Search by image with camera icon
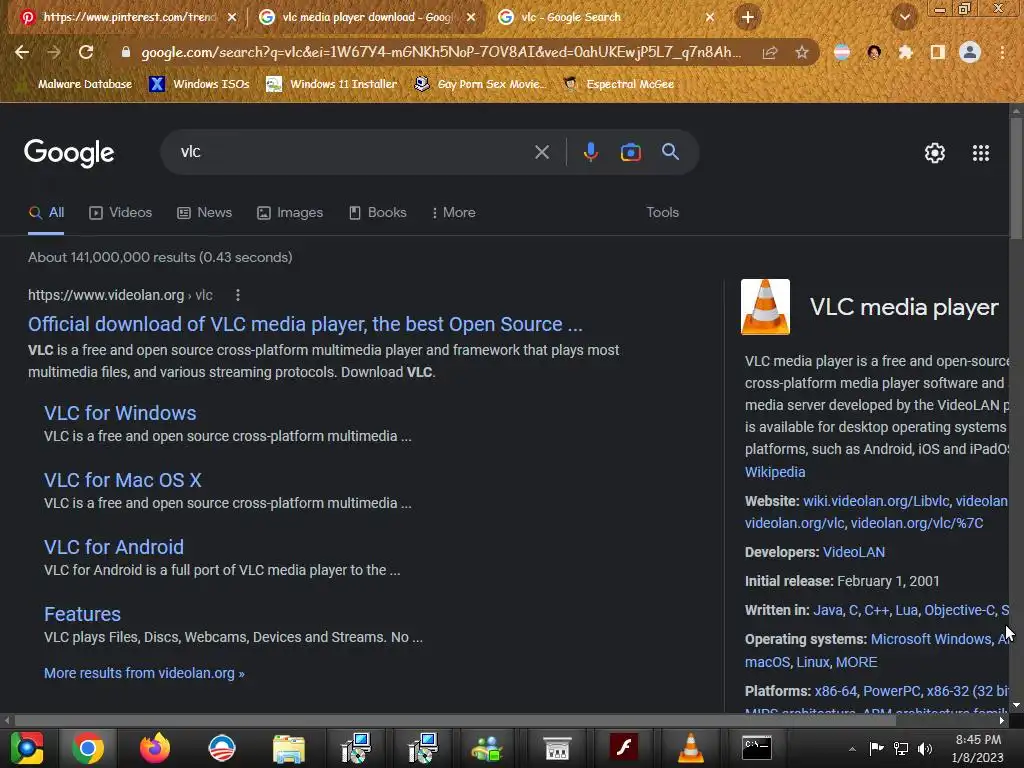1024x768 pixels. tap(630, 152)
